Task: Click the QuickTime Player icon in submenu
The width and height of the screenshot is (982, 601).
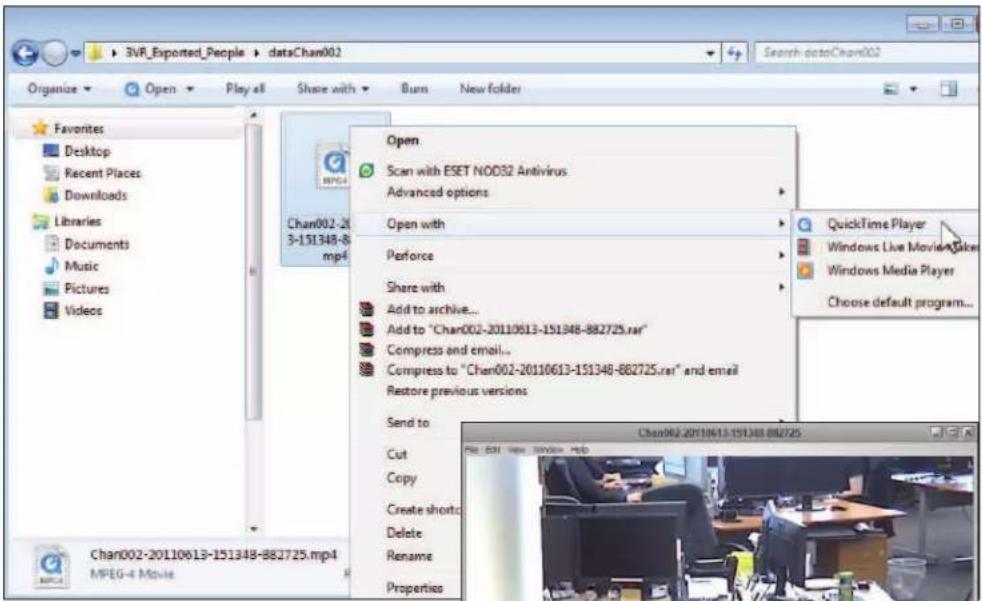Action: coord(805,225)
